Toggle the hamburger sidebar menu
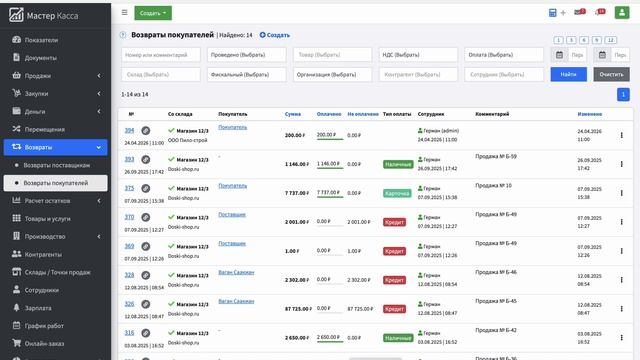Screen dimensions: 640x360 pos(124,13)
